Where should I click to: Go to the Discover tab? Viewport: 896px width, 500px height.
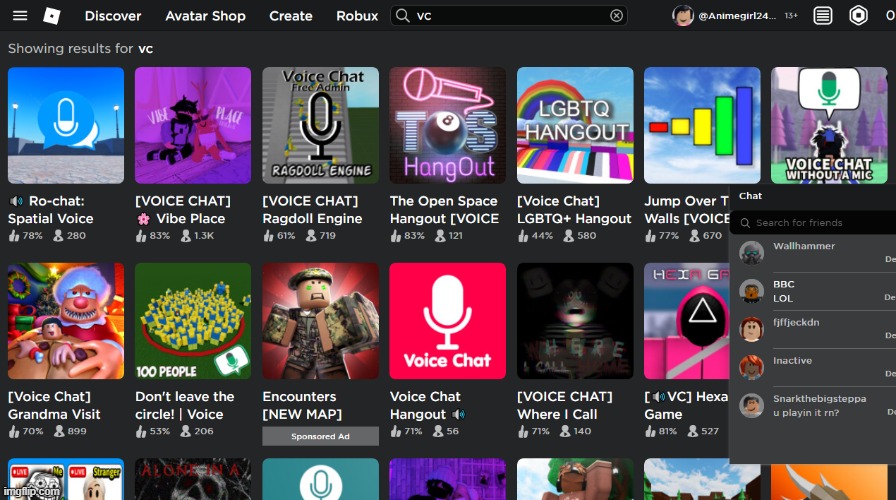click(113, 16)
